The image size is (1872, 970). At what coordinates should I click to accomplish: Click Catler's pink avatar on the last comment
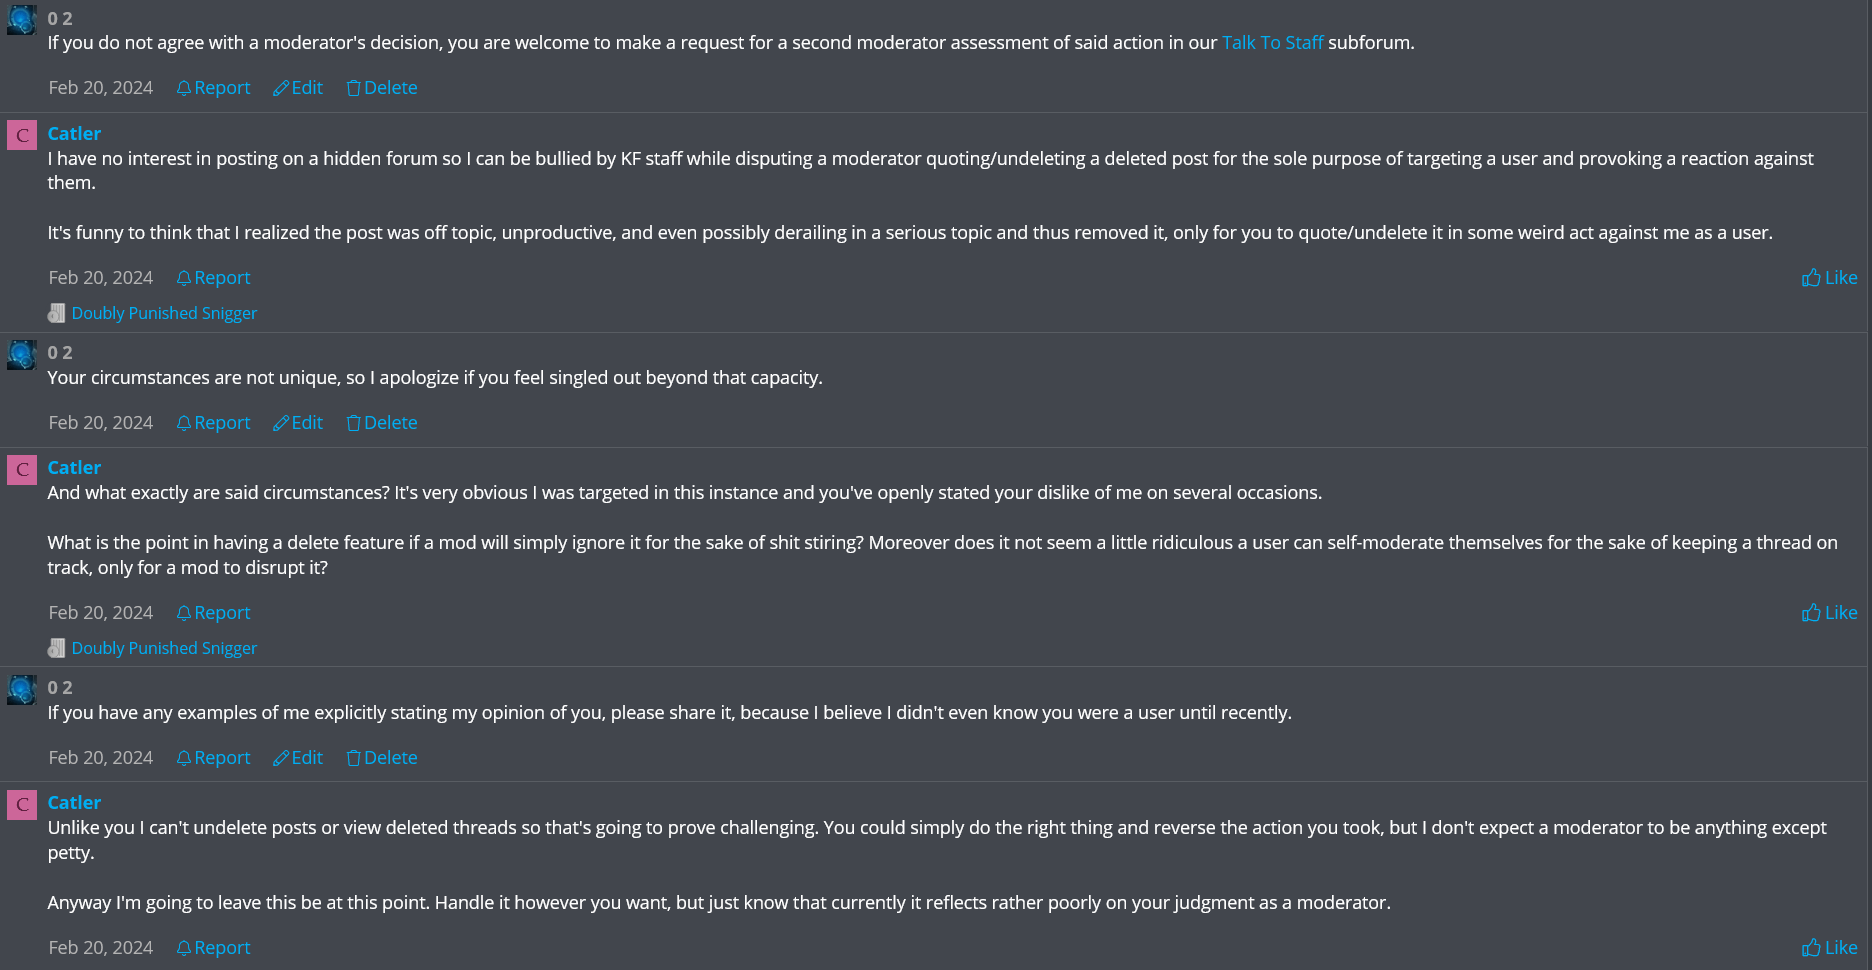pyautogui.click(x=22, y=805)
